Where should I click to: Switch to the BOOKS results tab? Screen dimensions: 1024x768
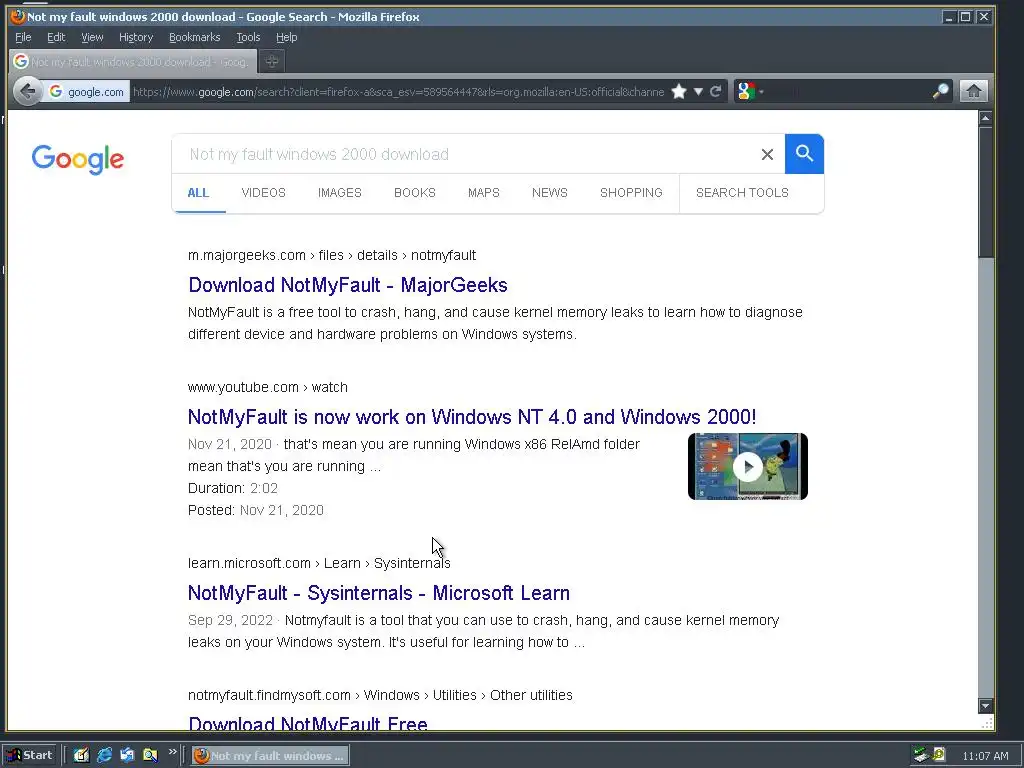pyautogui.click(x=415, y=193)
